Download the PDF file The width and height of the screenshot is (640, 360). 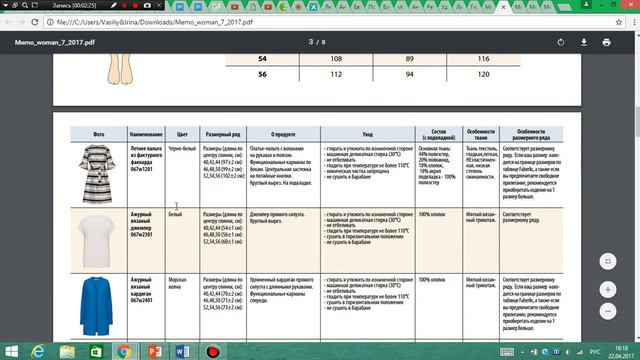click(584, 42)
